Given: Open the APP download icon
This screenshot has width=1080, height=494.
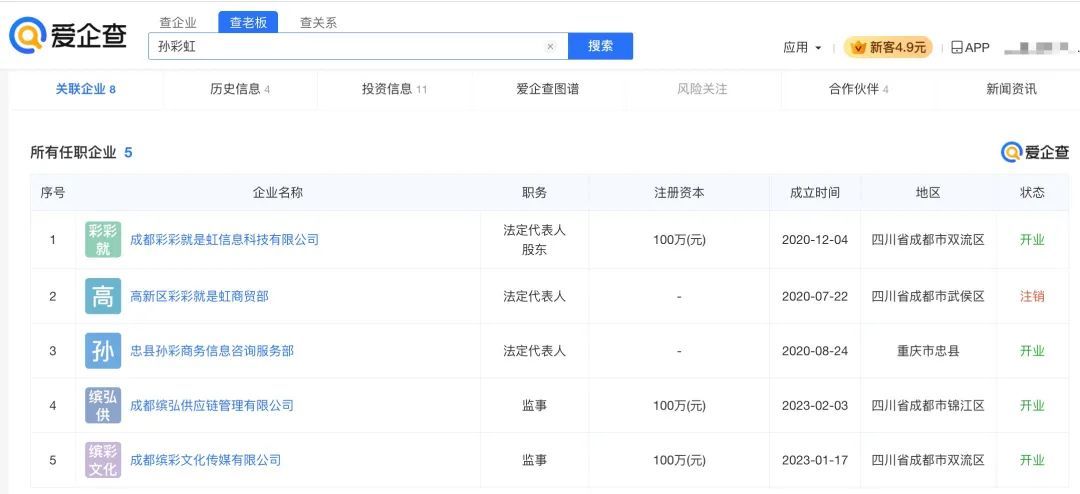Looking at the screenshot, I should pos(969,47).
